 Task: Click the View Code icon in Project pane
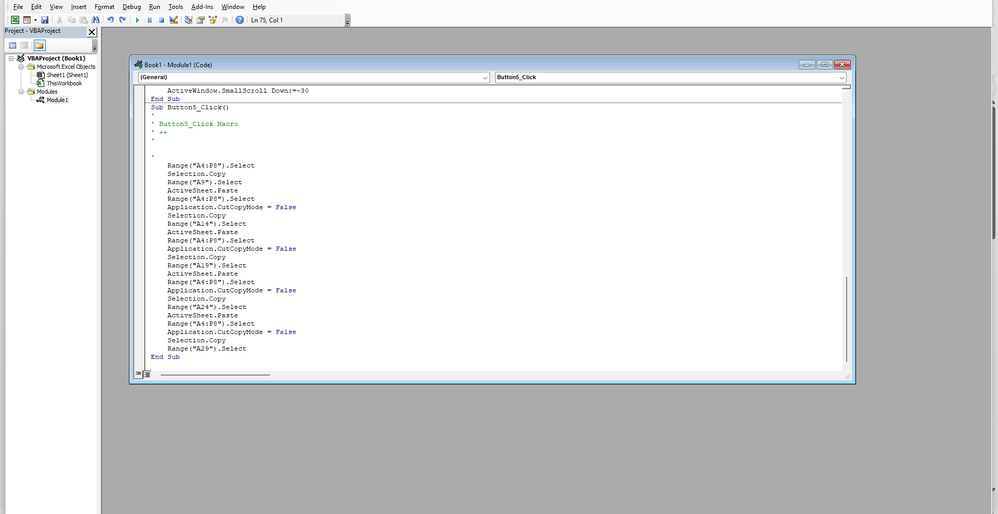(12, 45)
